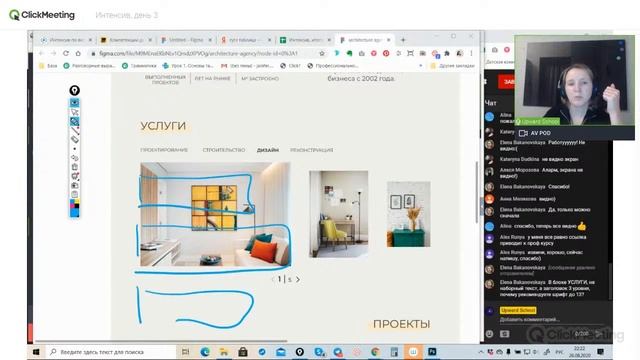Select the eraser tool in annotation toolbar
640x360 pixels.
75,140
